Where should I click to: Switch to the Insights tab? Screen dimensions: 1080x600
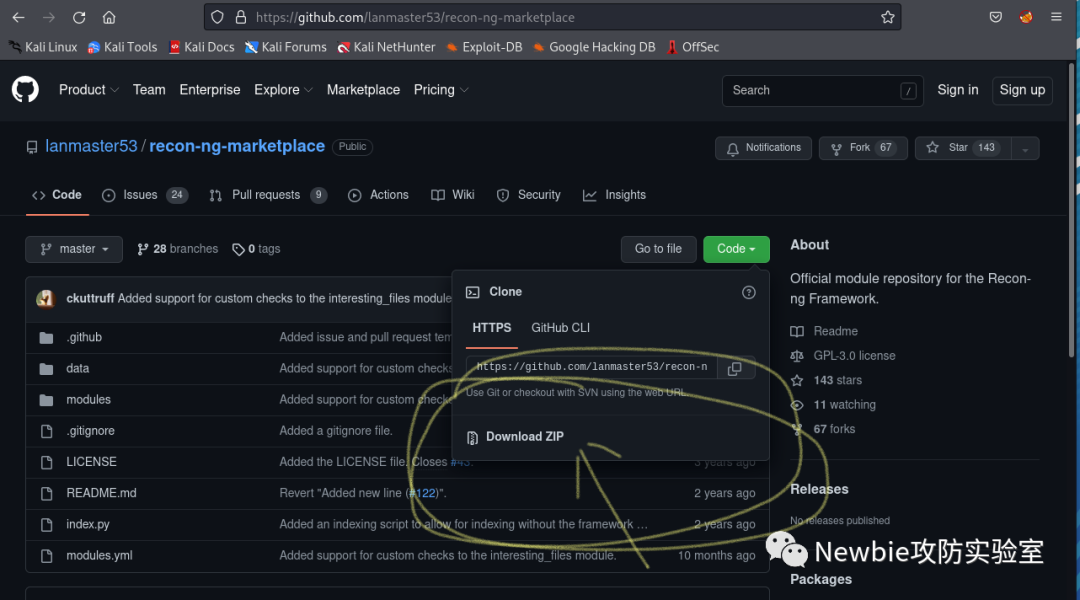click(614, 195)
